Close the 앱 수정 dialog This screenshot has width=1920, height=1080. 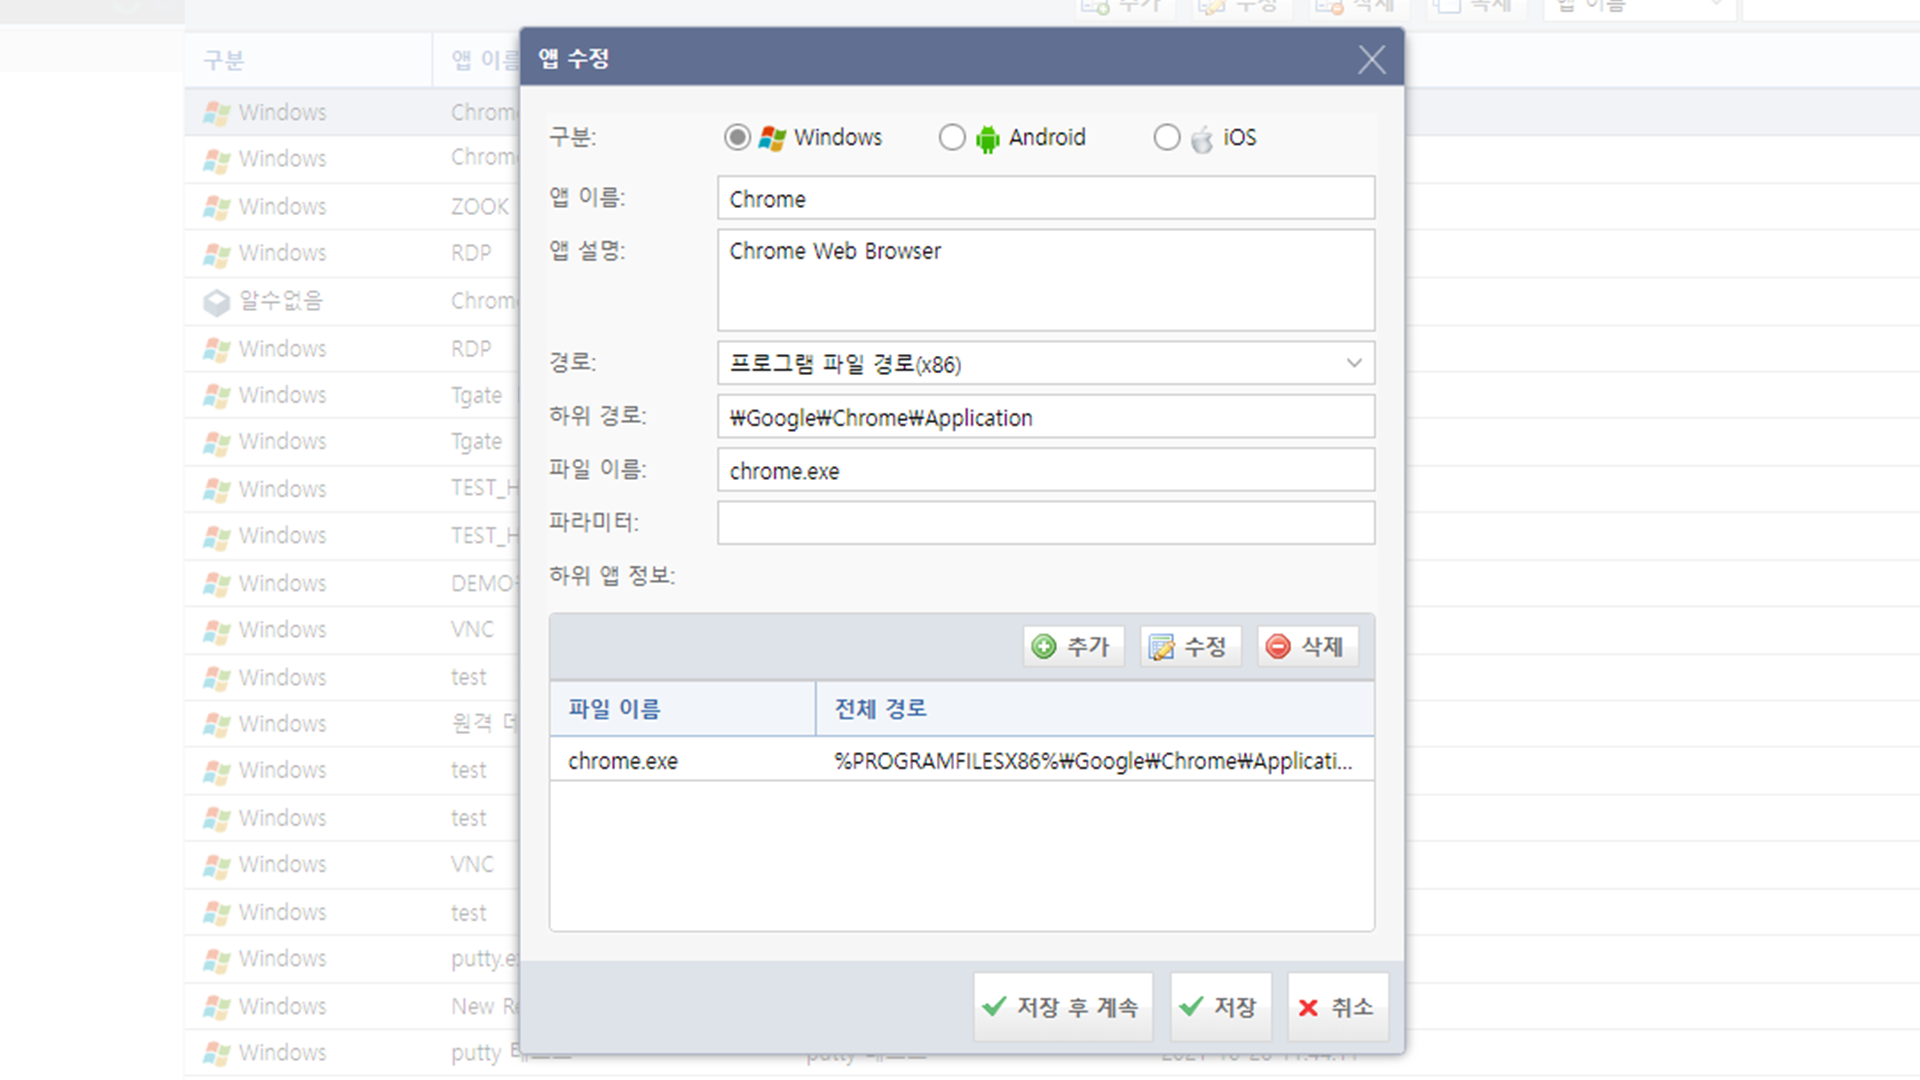(x=1372, y=60)
